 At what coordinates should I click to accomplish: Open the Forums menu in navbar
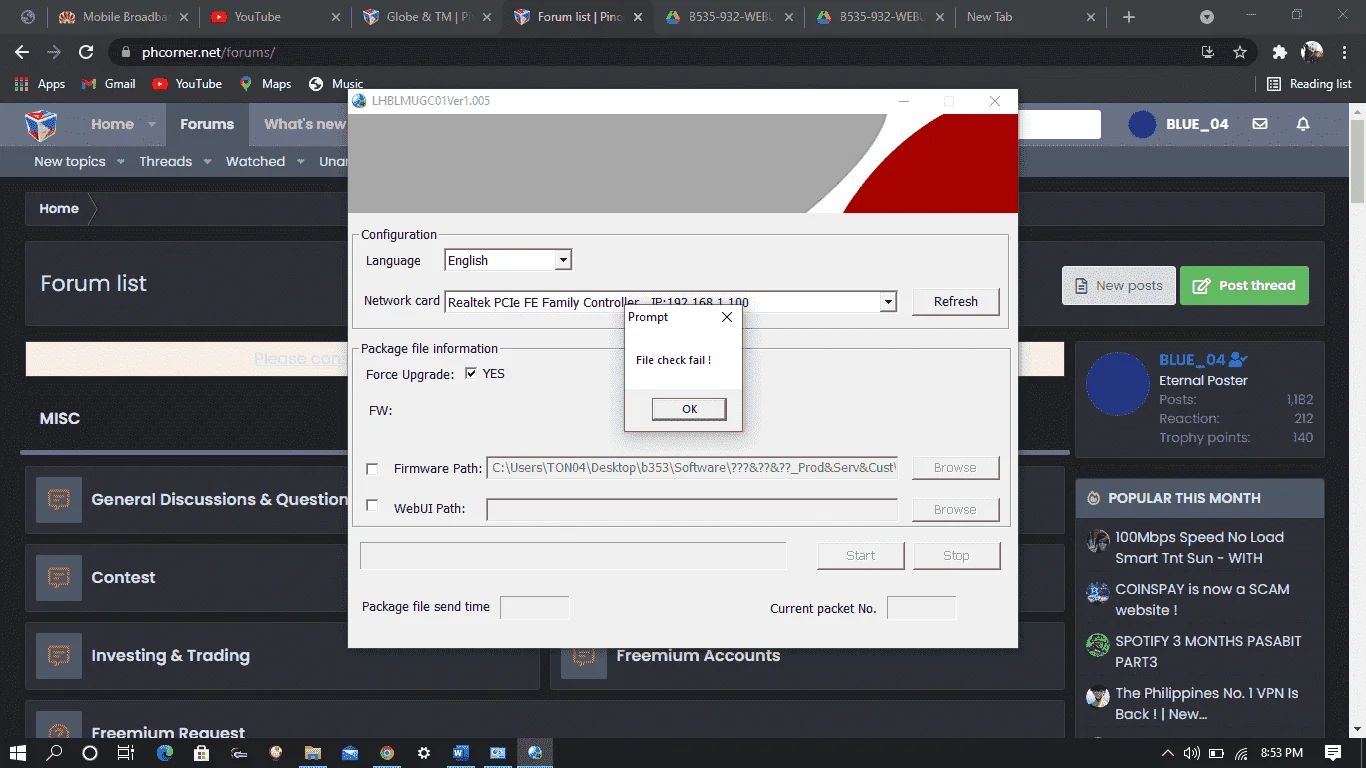tap(207, 124)
